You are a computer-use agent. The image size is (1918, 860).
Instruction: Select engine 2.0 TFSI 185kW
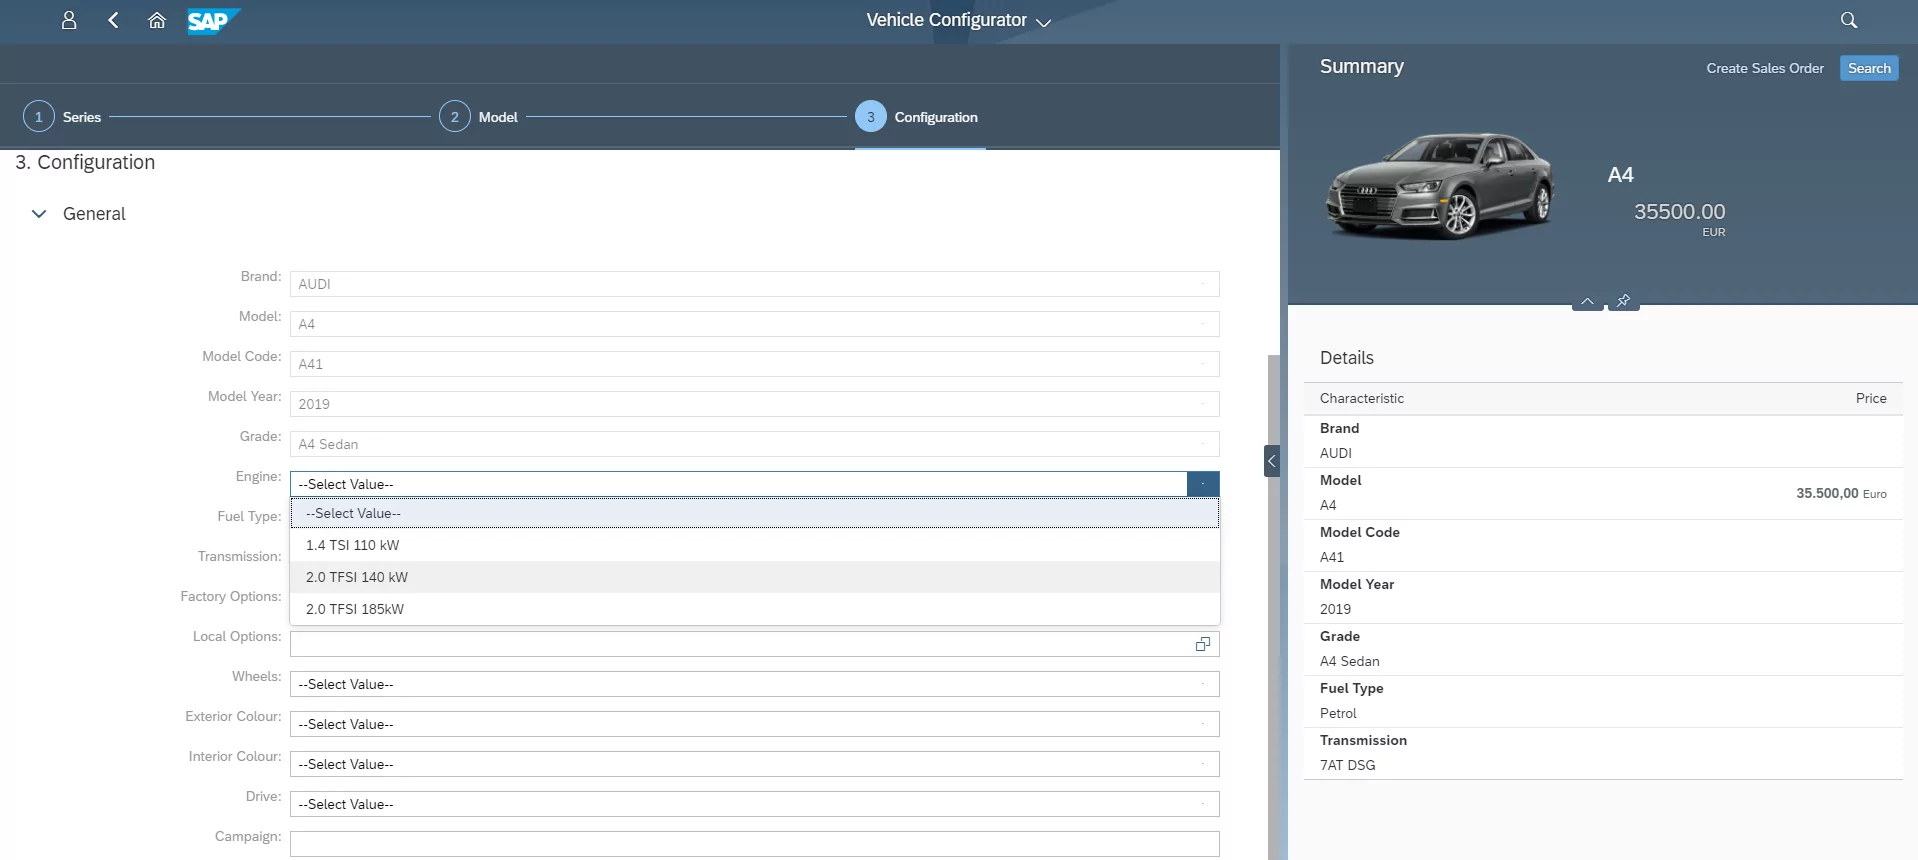pyautogui.click(x=755, y=609)
